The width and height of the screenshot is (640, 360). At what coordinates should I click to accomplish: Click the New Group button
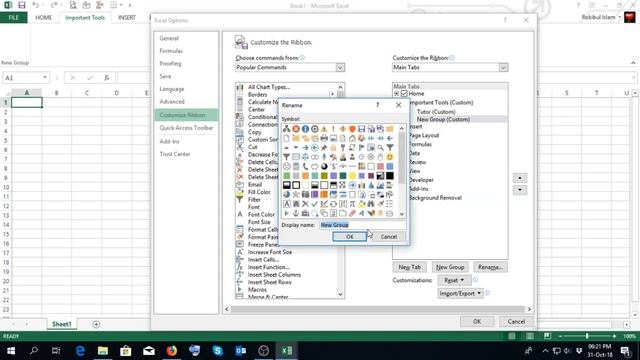point(450,267)
